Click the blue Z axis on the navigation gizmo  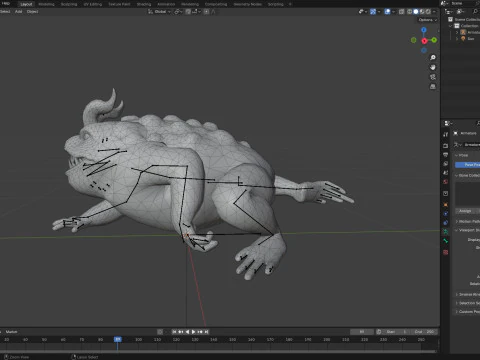coord(424,30)
